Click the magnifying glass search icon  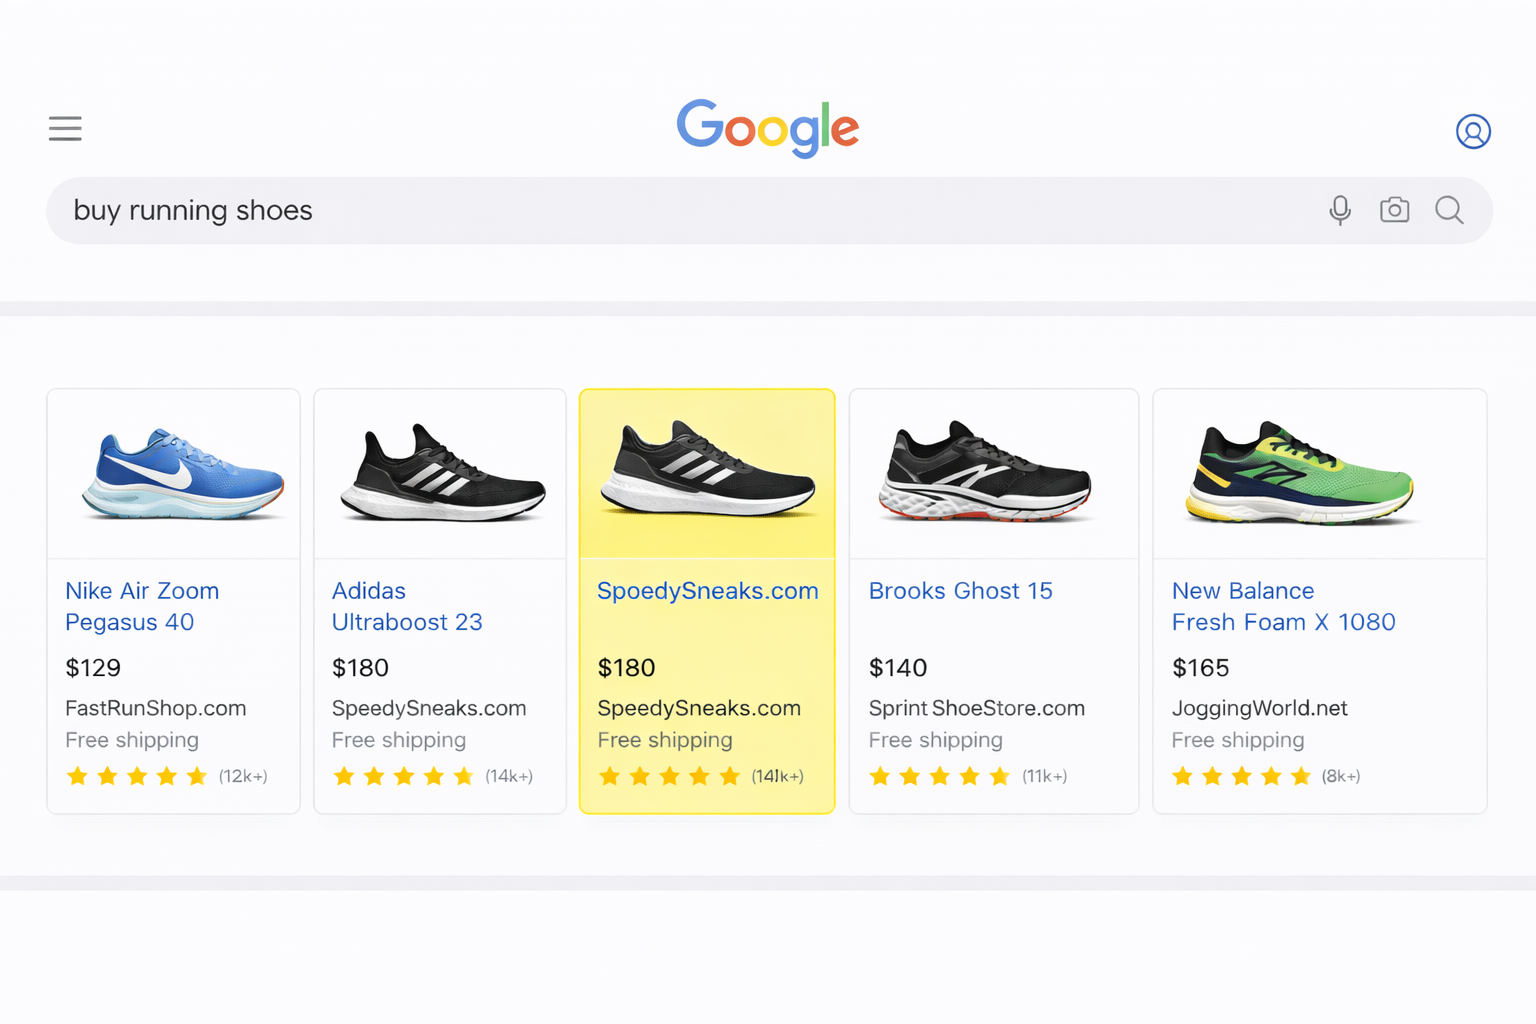pyautogui.click(x=1449, y=210)
